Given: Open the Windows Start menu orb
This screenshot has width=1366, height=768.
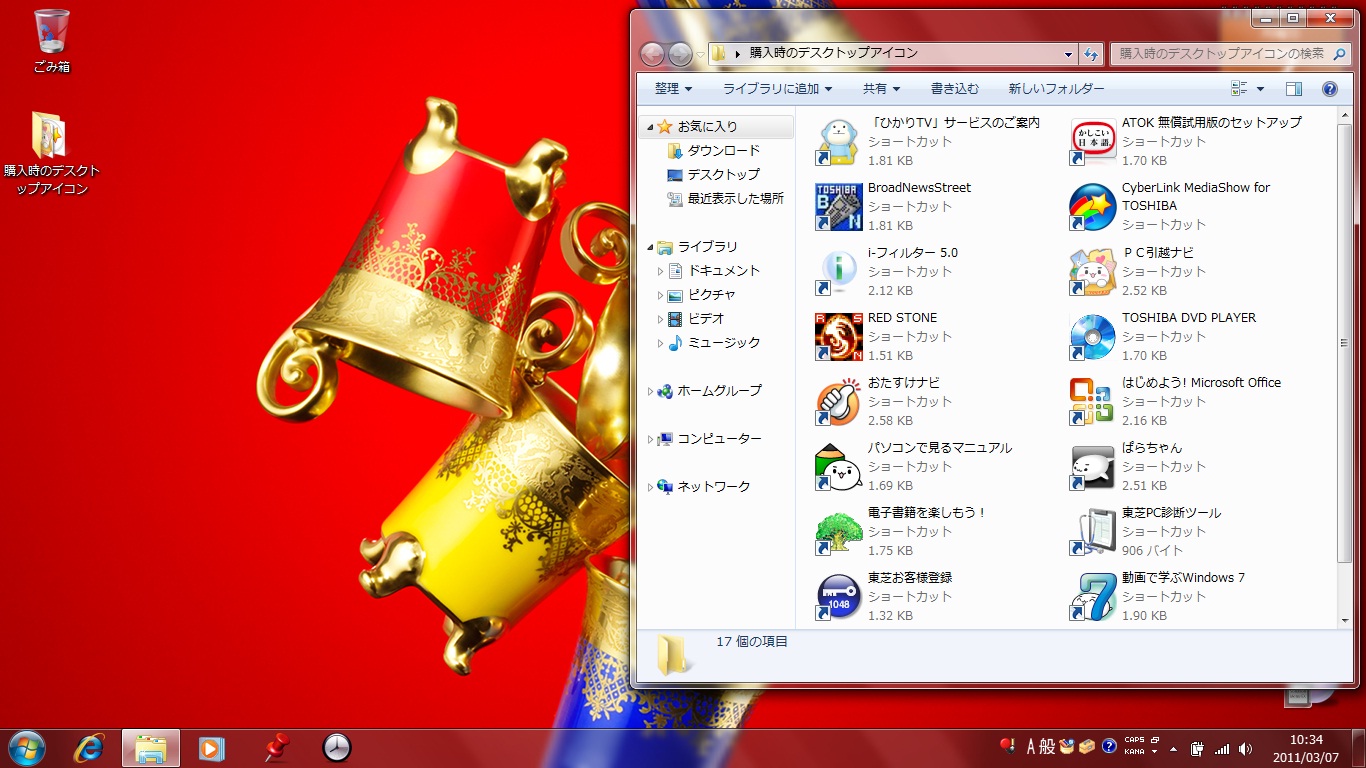Looking at the screenshot, I should coord(26,747).
